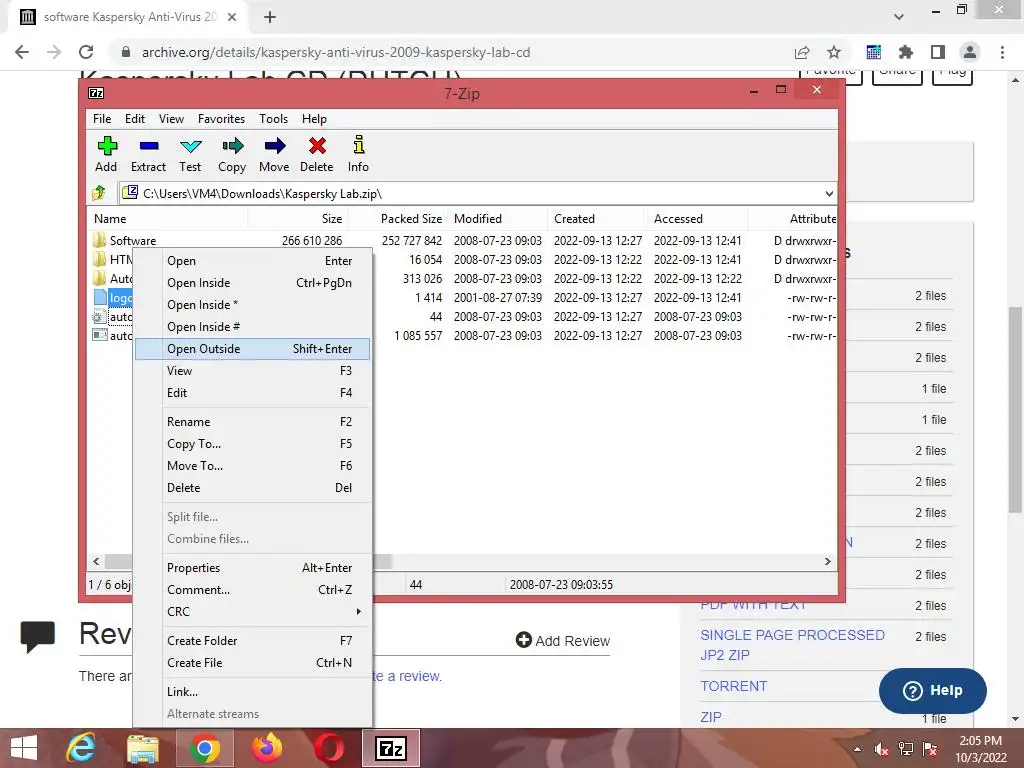Click the 7-Zip horizontal scrollbar left arrow
Image resolution: width=1024 pixels, height=768 pixels.
click(96, 562)
